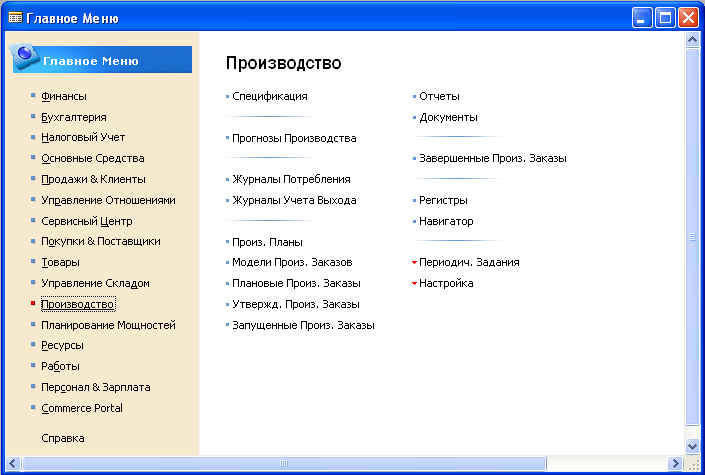Open the Отчеты item
705x475 pixels.
pos(439,96)
